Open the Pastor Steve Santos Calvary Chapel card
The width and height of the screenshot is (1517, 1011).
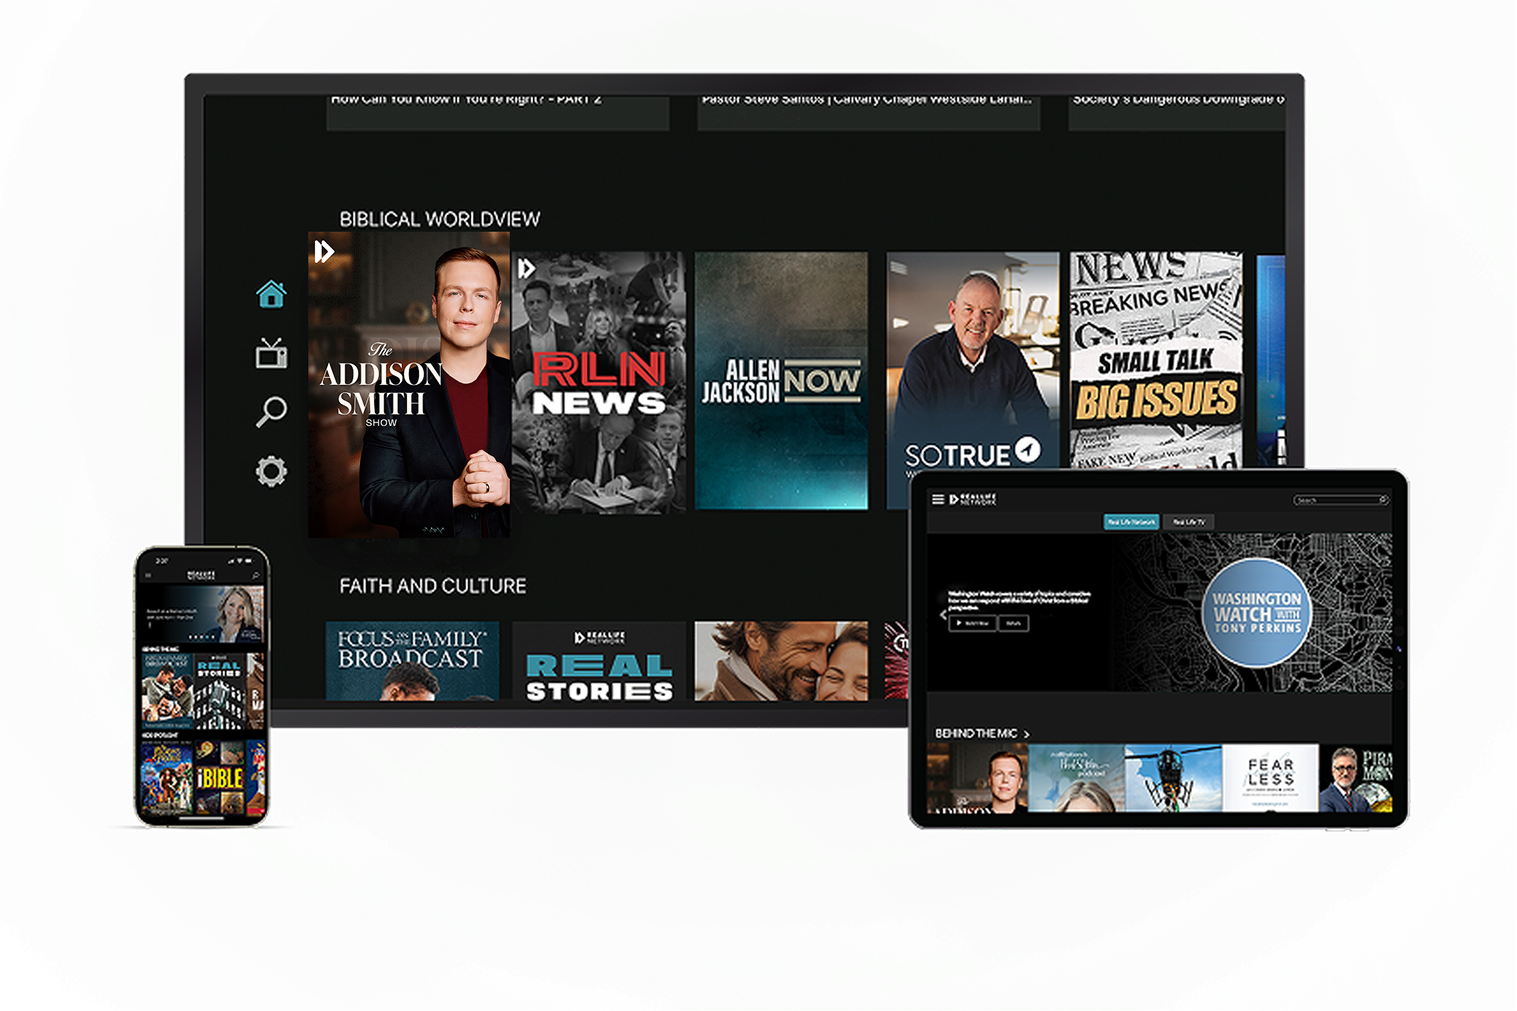point(869,112)
